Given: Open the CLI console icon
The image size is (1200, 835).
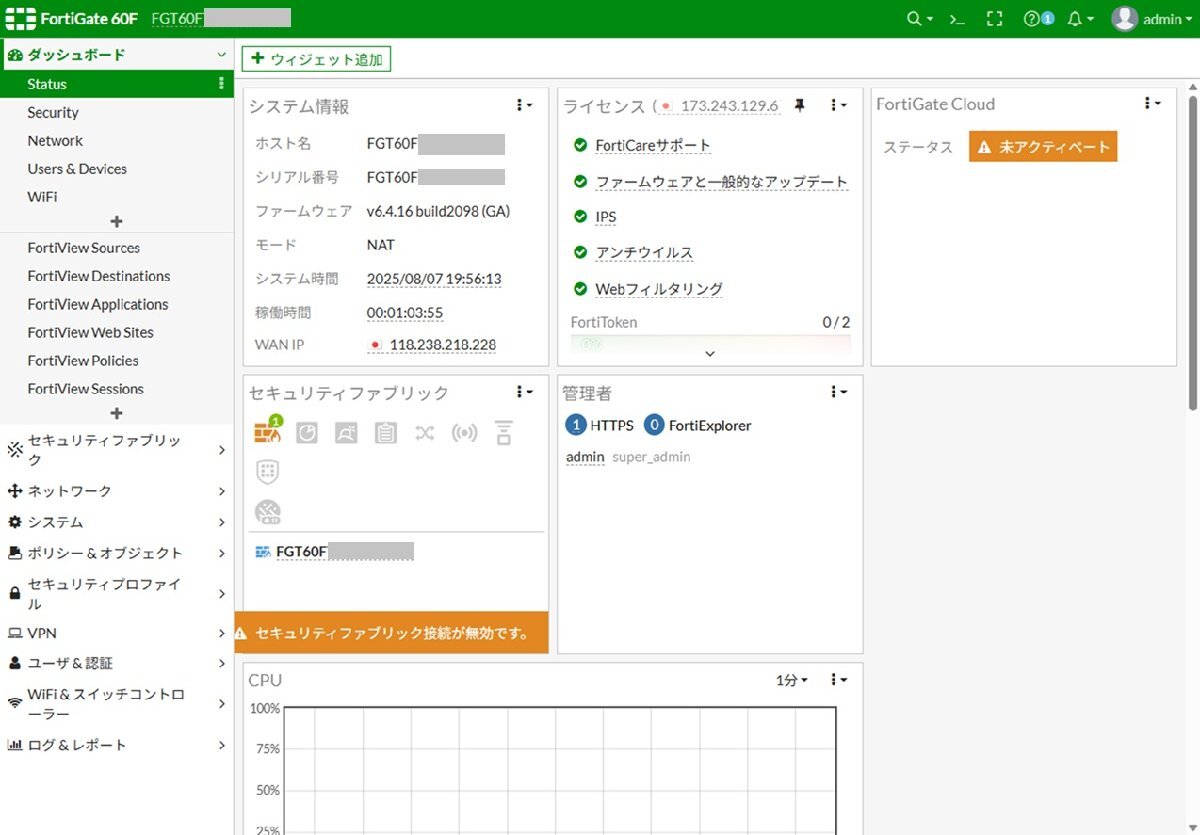Looking at the screenshot, I should point(957,19).
